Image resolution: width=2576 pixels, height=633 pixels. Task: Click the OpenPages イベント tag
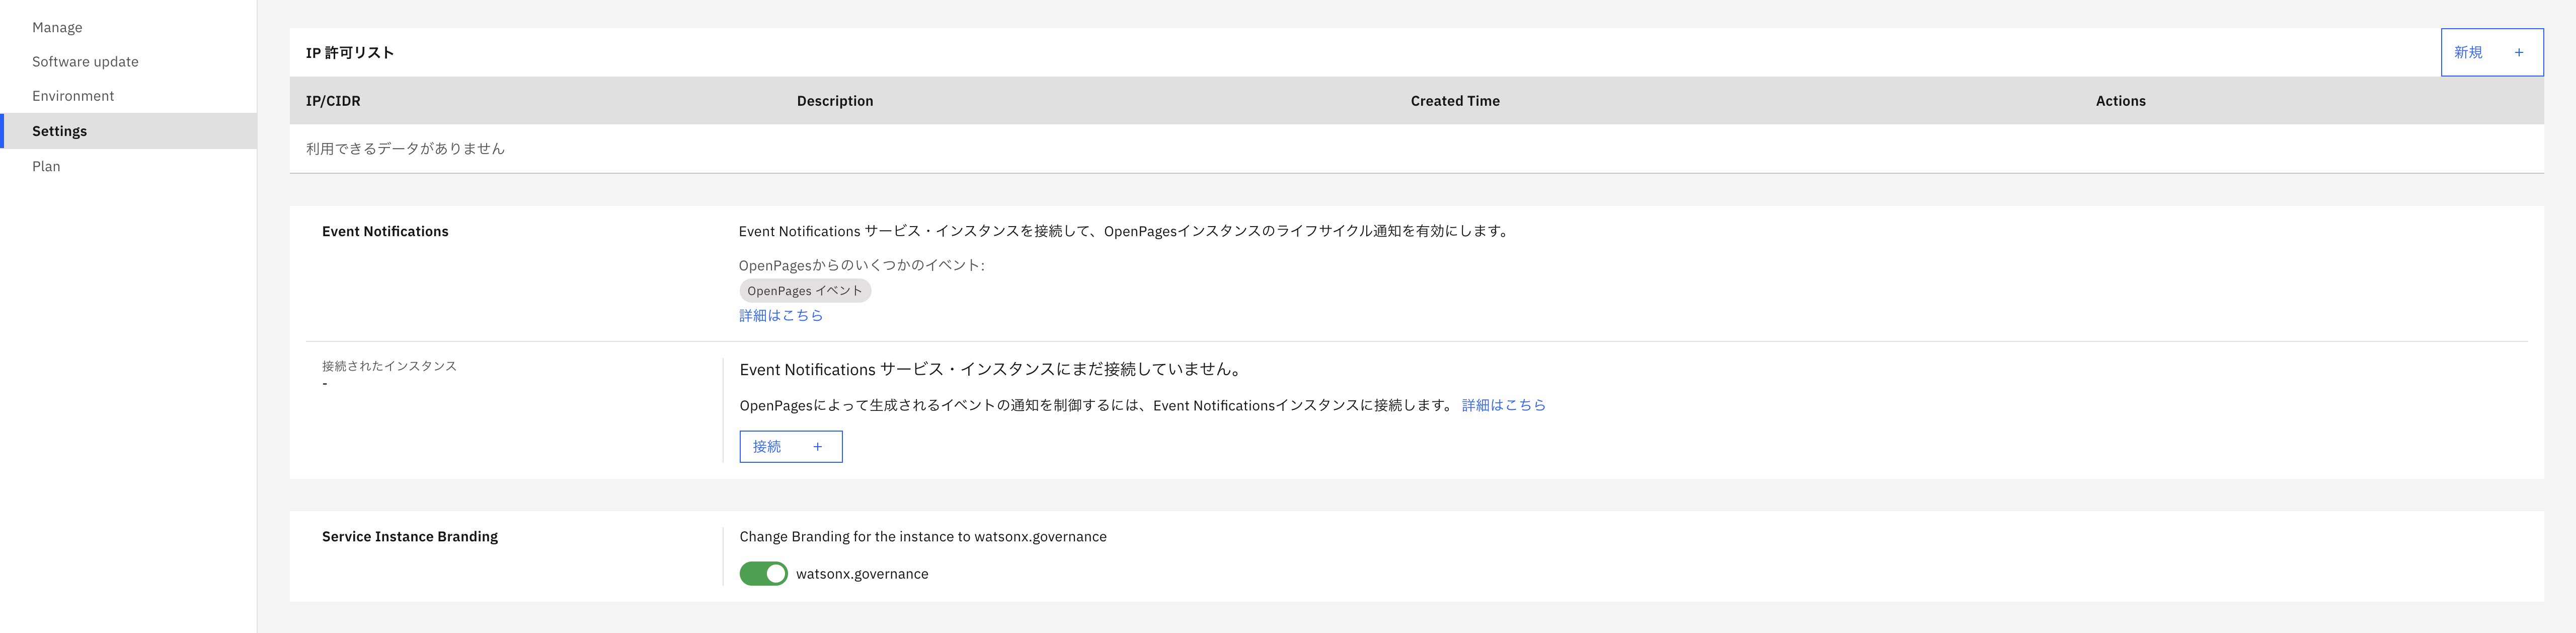pyautogui.click(x=804, y=291)
